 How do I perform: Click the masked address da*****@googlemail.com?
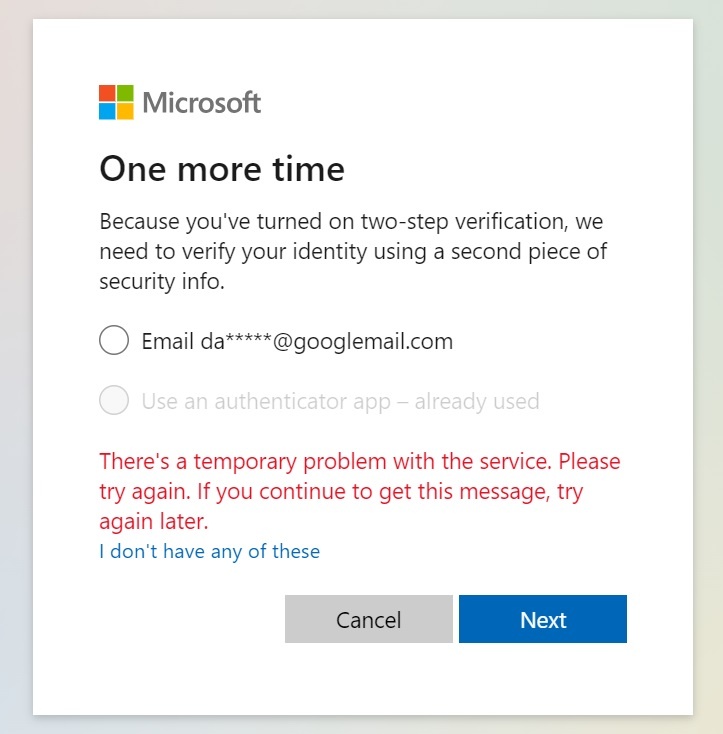326,341
